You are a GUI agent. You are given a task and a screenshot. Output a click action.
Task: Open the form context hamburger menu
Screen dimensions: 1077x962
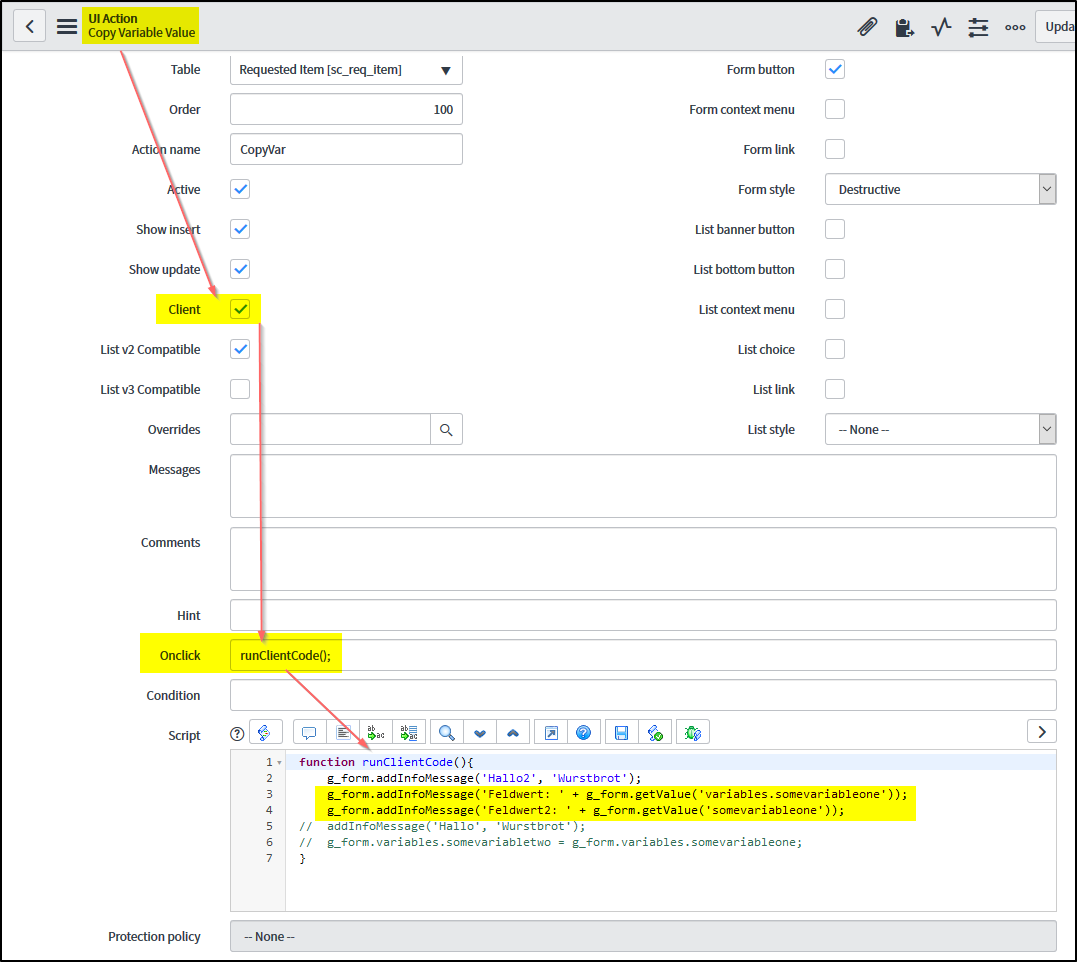coord(67,26)
